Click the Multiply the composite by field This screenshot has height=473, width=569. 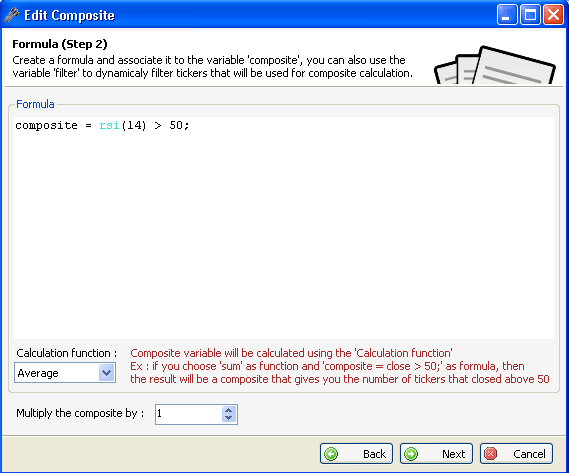point(196,414)
